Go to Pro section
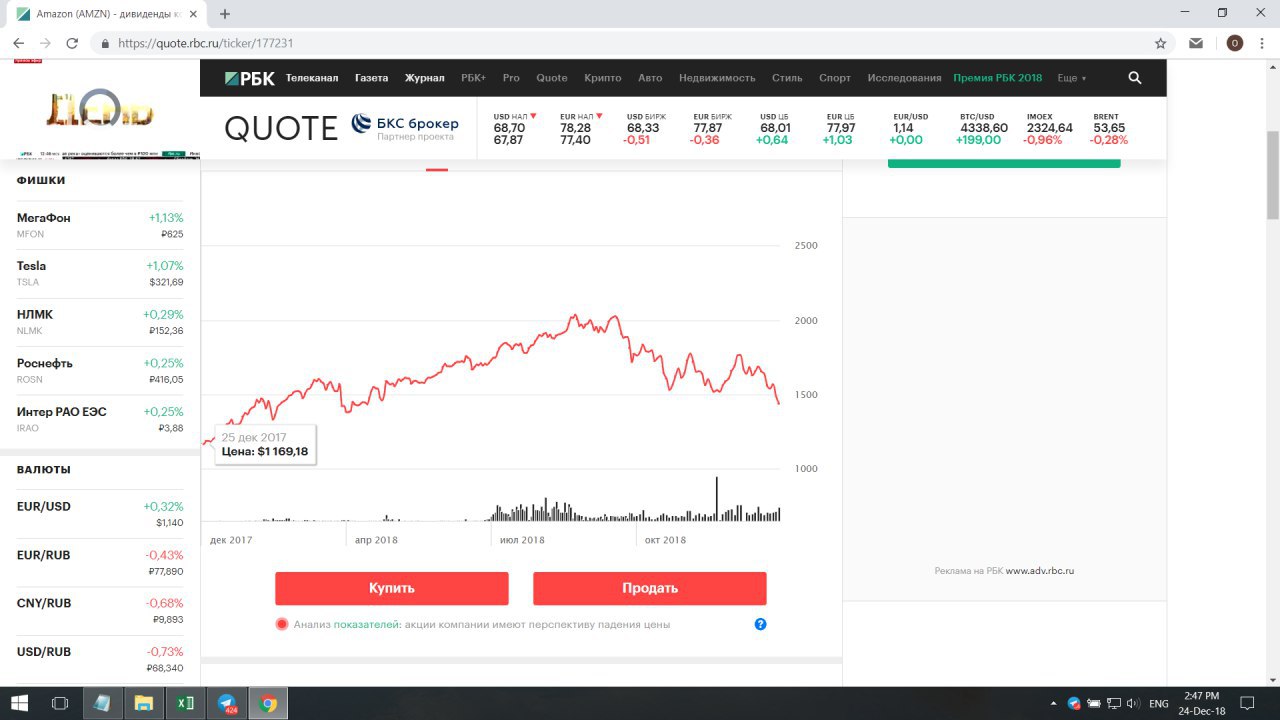Viewport: 1280px width, 720px height. pyautogui.click(x=511, y=78)
